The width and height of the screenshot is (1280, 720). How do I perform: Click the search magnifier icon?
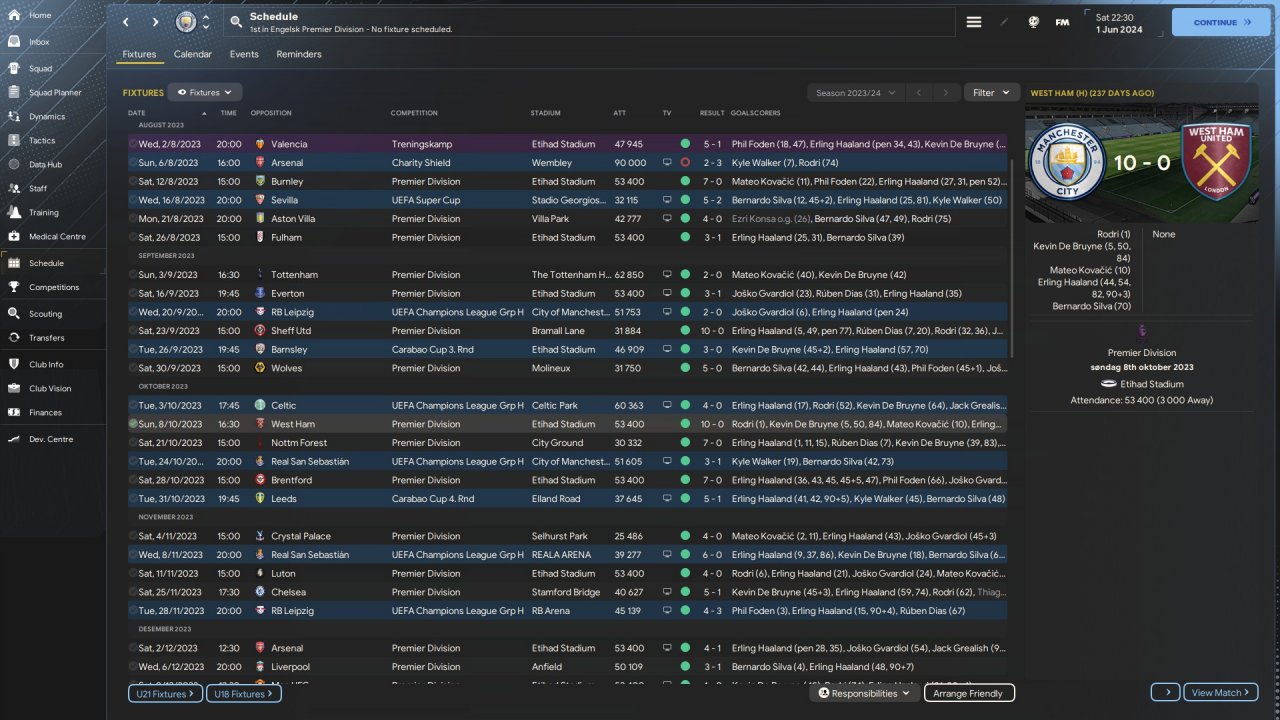(x=235, y=21)
